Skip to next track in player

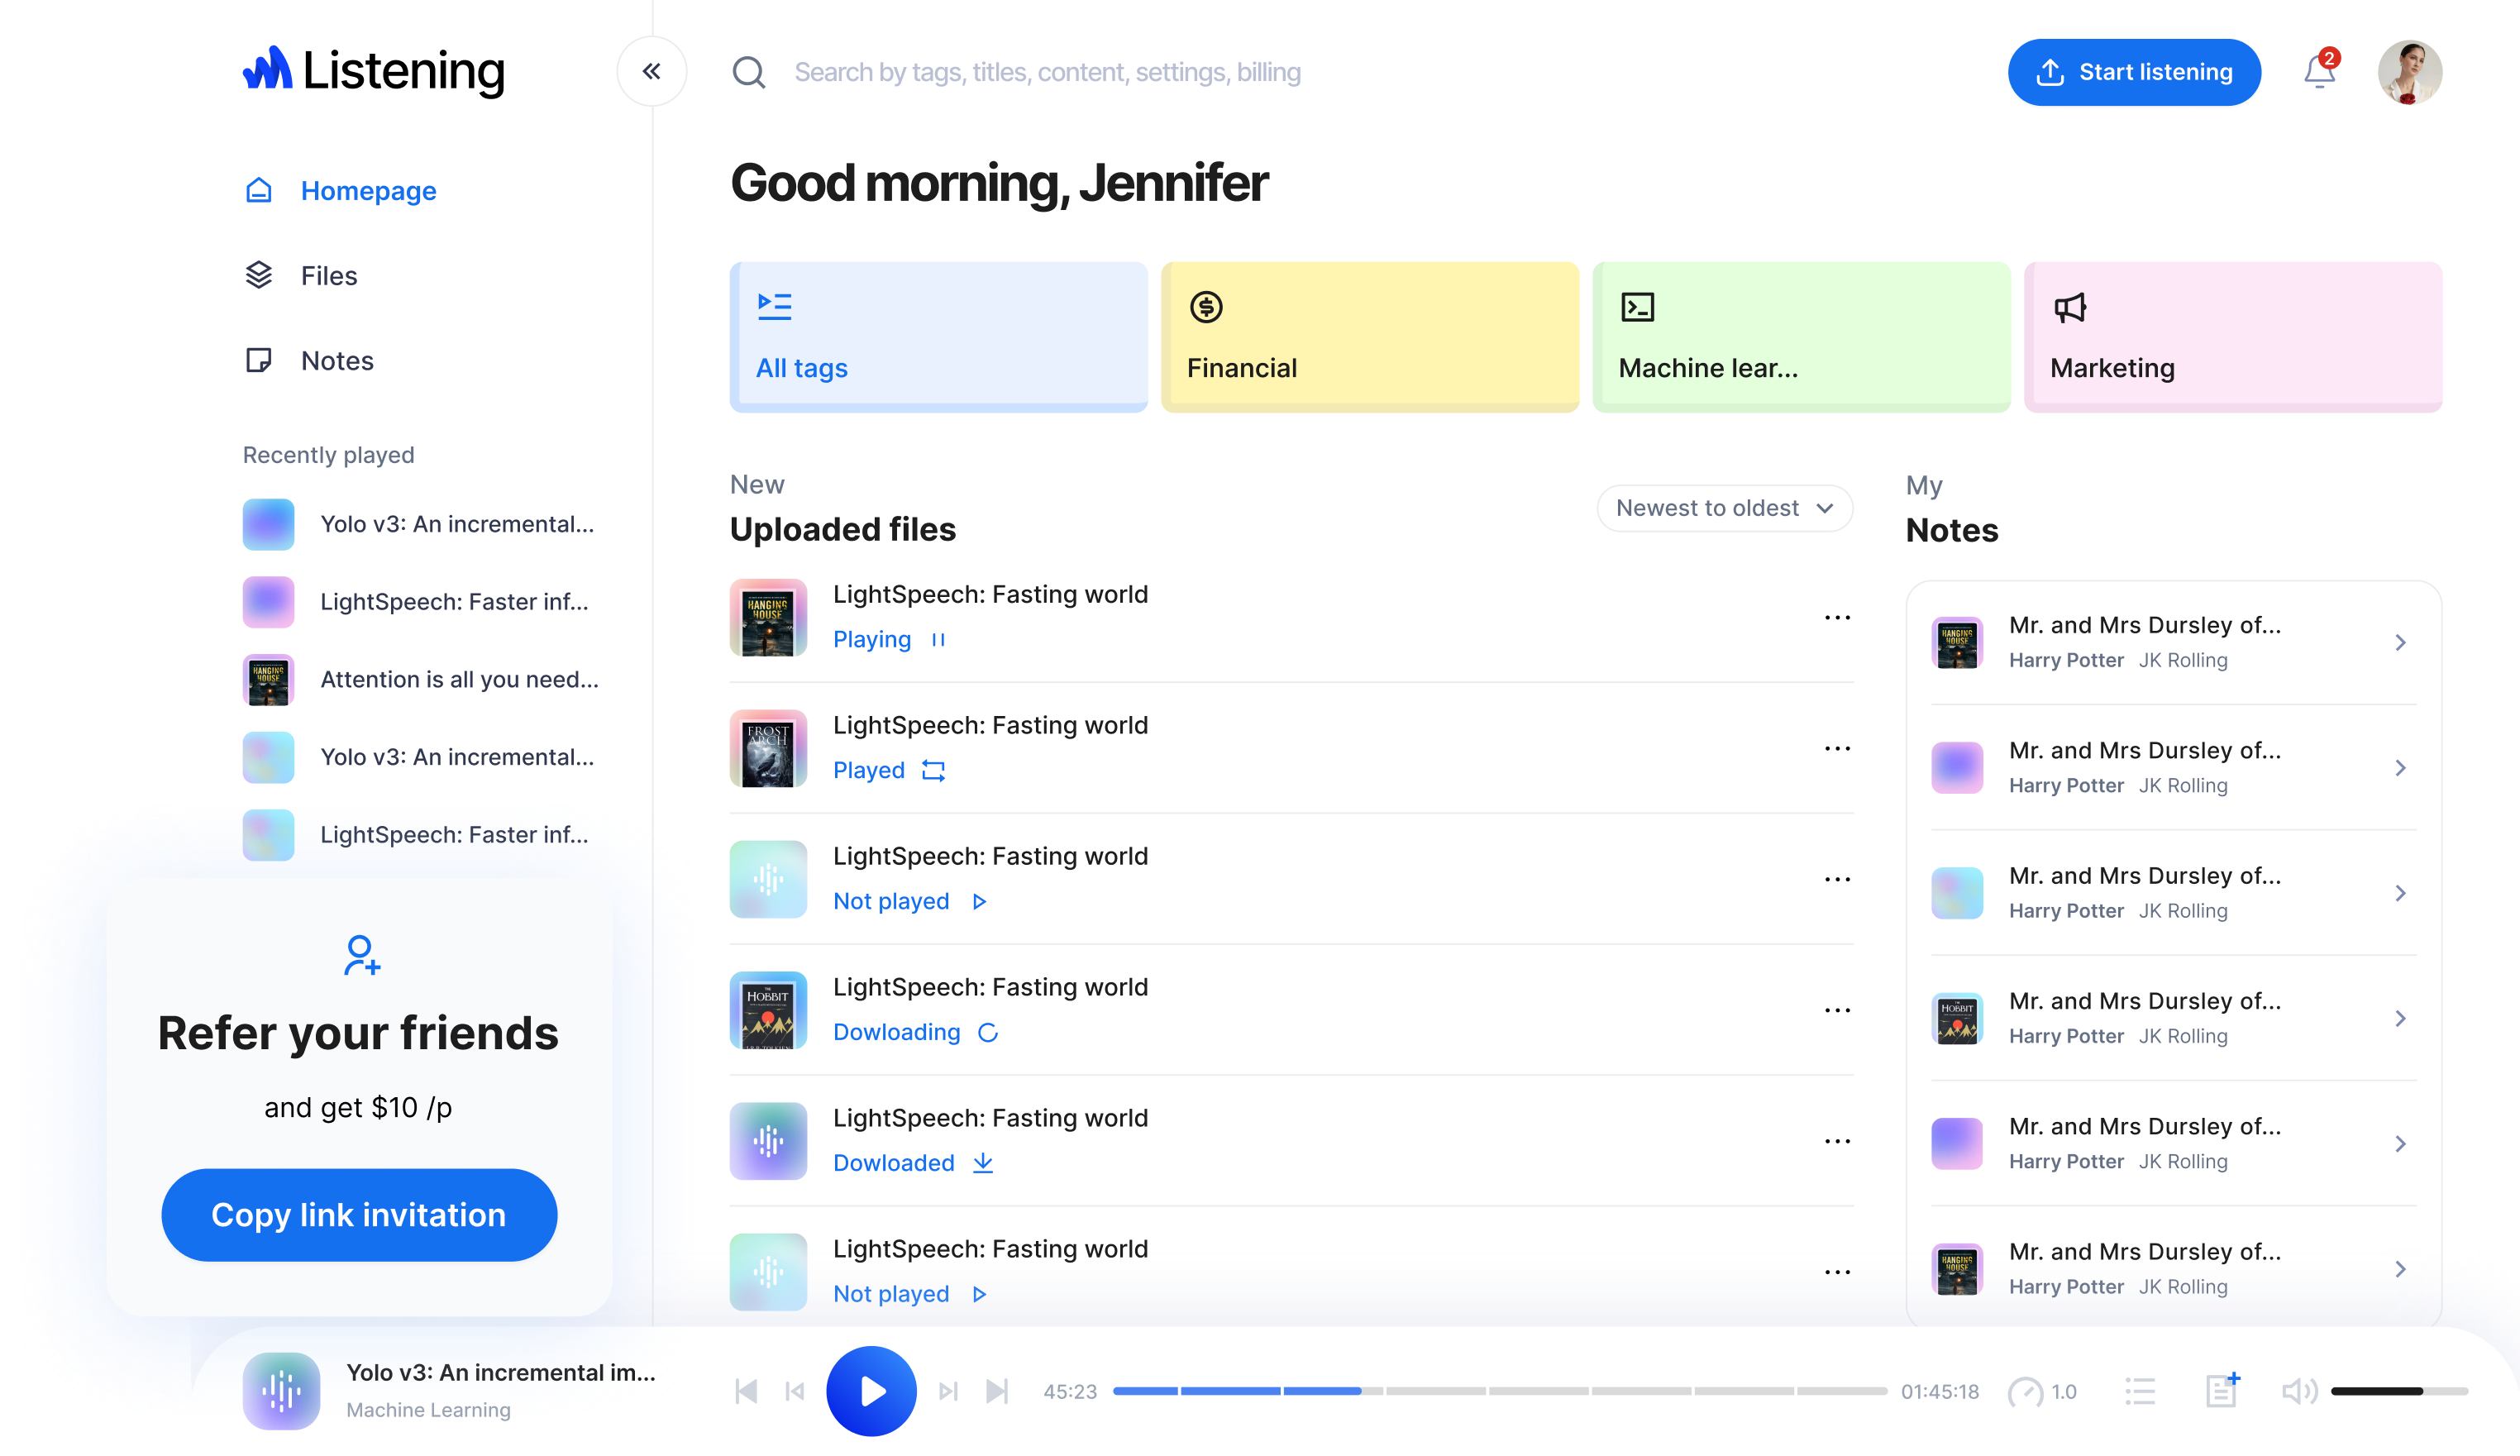point(996,1391)
